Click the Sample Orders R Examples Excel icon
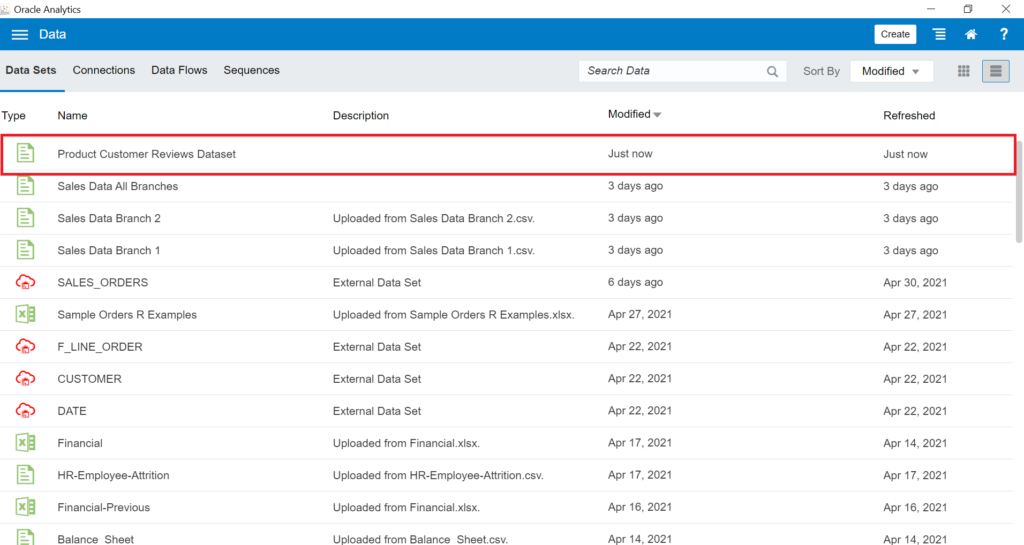The image size is (1024, 545). click(25, 314)
